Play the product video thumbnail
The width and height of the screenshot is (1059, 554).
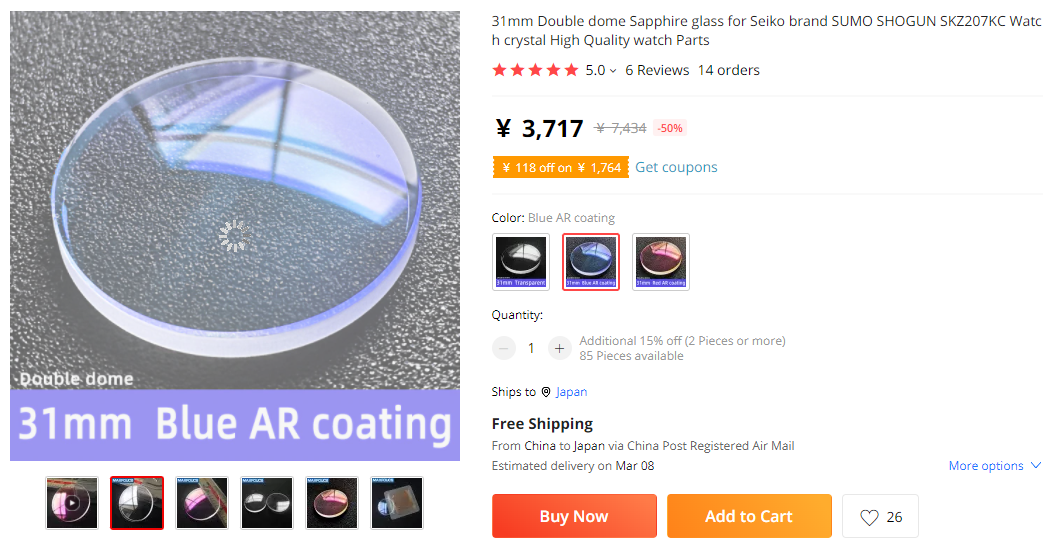tap(72, 503)
